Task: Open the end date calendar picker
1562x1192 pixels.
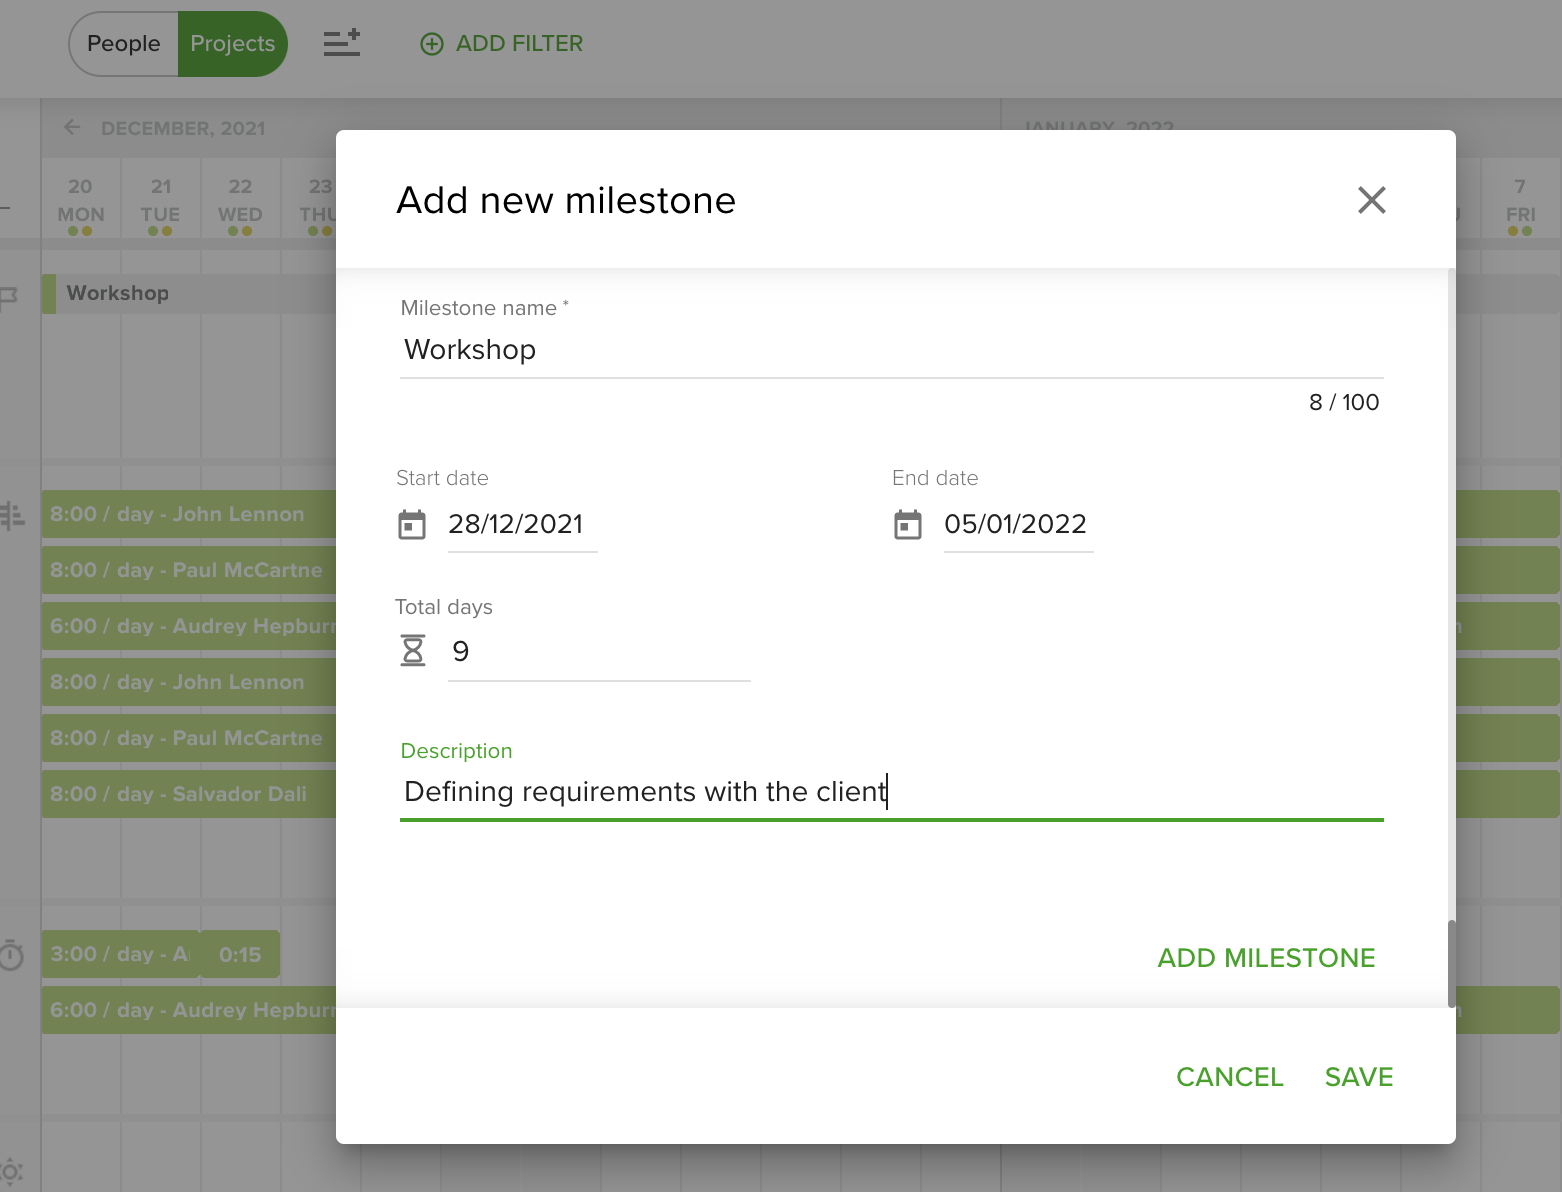Action: (x=908, y=523)
